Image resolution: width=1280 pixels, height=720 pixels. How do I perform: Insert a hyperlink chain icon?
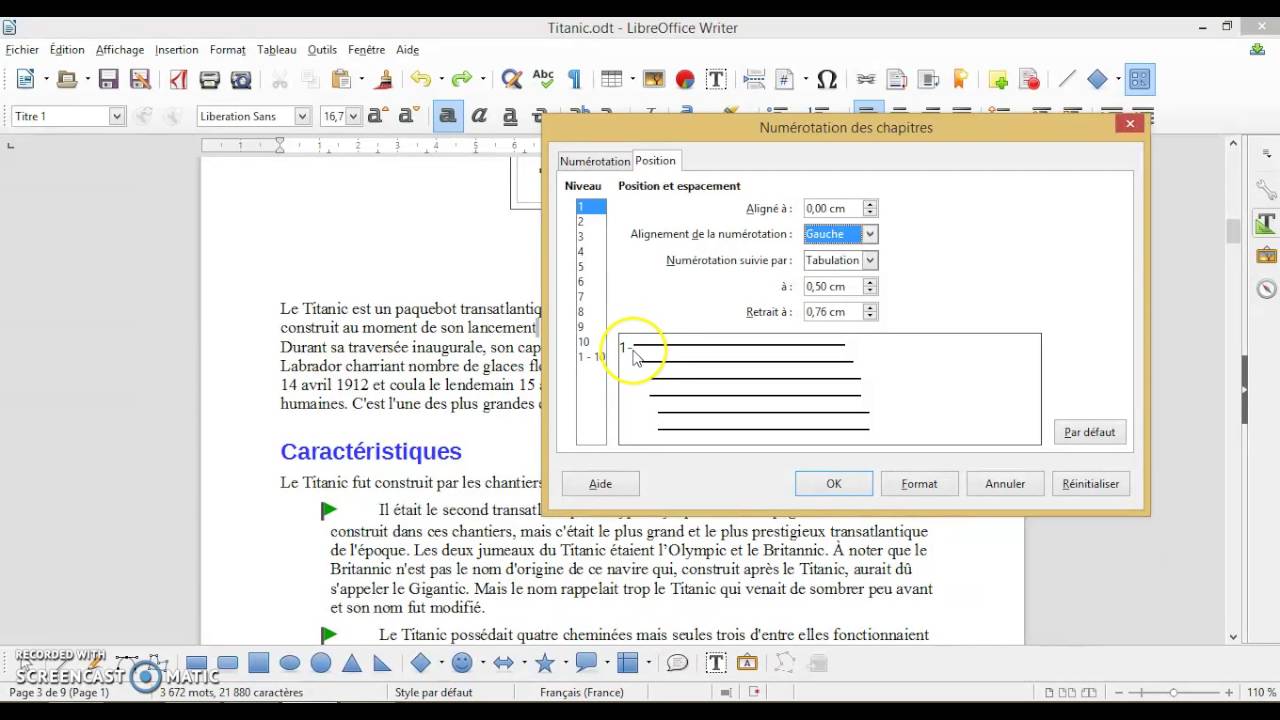coord(865,80)
